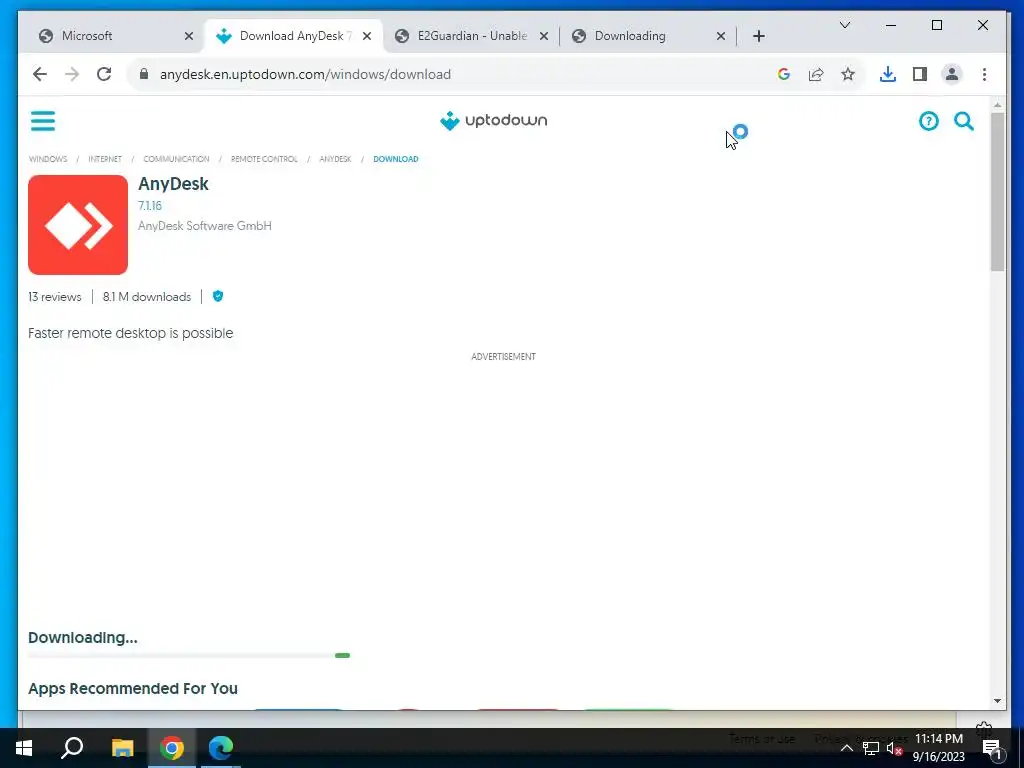
Task: Click AnyDesk Software GmbH developer name
Action: 204,226
